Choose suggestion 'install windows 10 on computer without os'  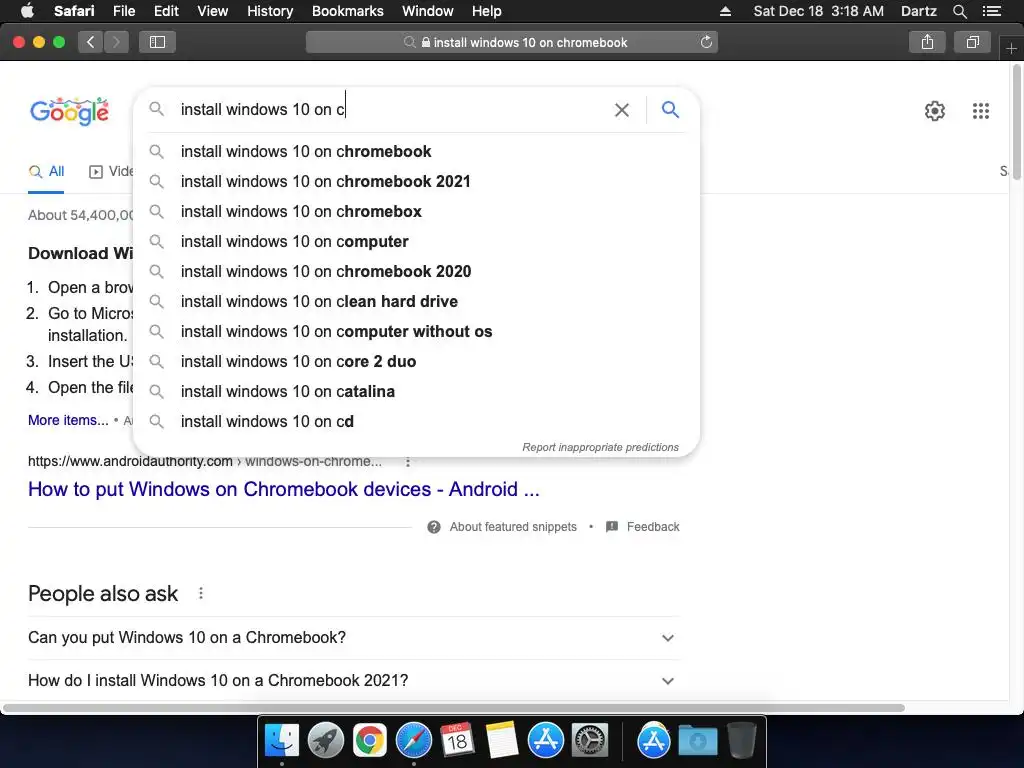tap(416, 332)
